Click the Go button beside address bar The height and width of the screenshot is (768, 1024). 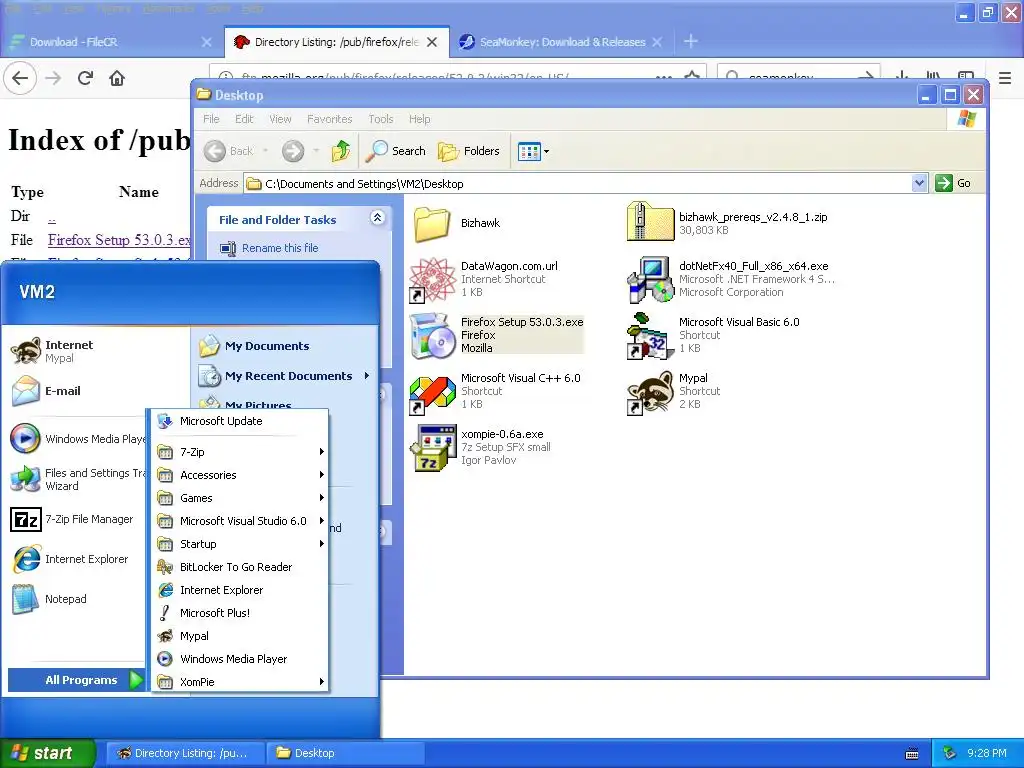pos(953,184)
